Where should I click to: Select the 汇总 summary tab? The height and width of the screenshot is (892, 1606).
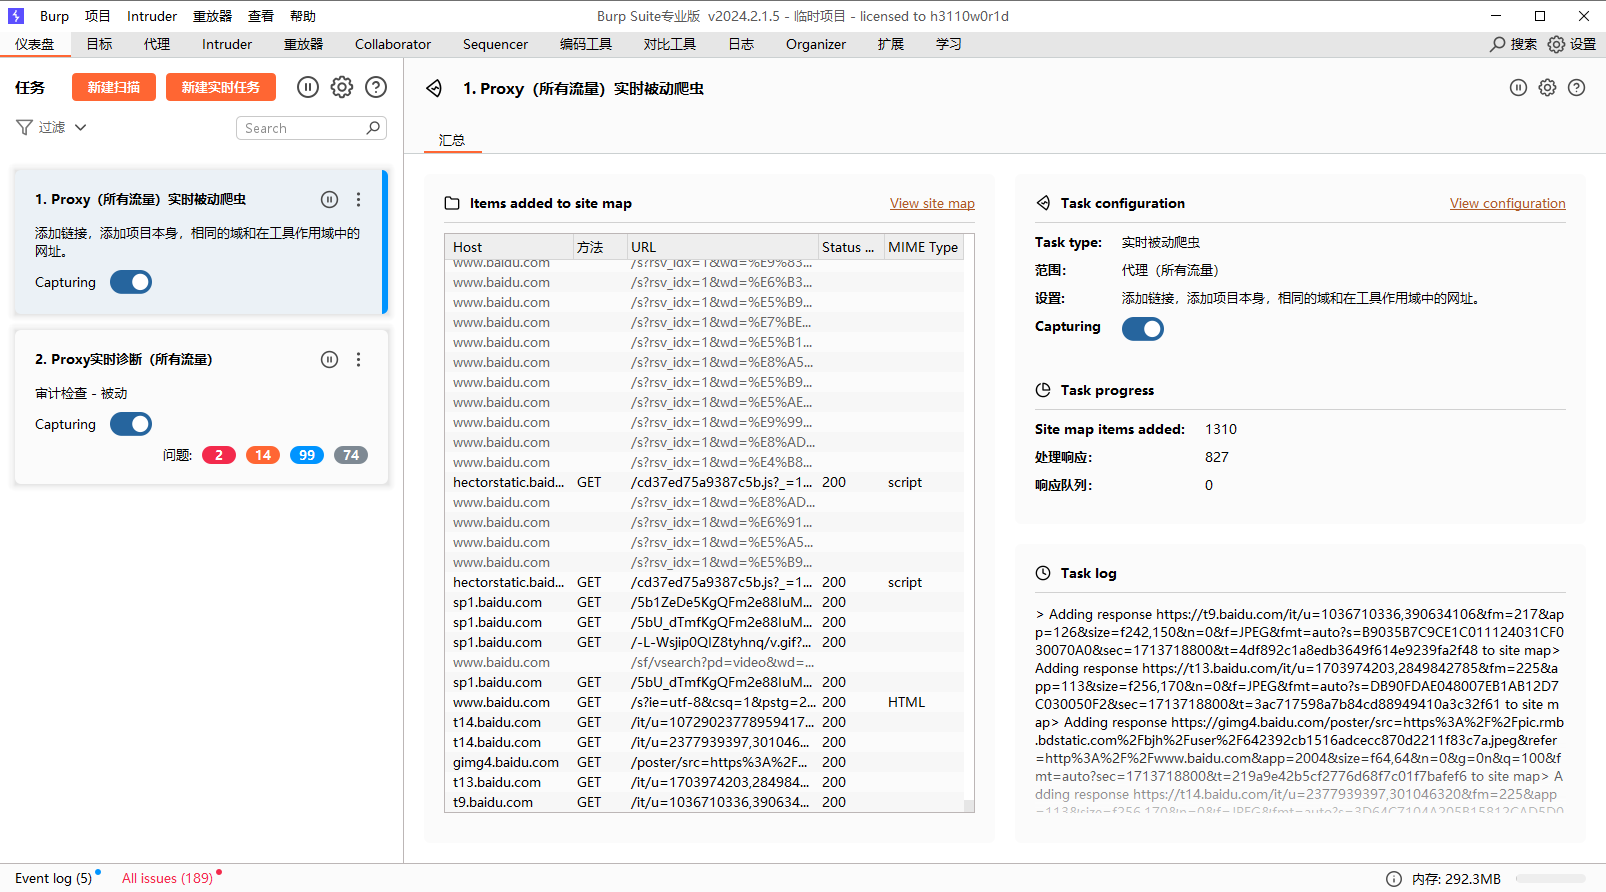click(452, 140)
